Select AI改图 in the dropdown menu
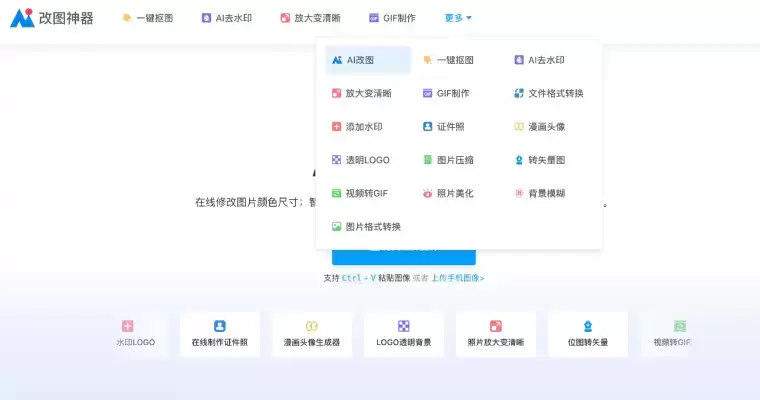Screen dimensions: 760x400 click(x=368, y=60)
